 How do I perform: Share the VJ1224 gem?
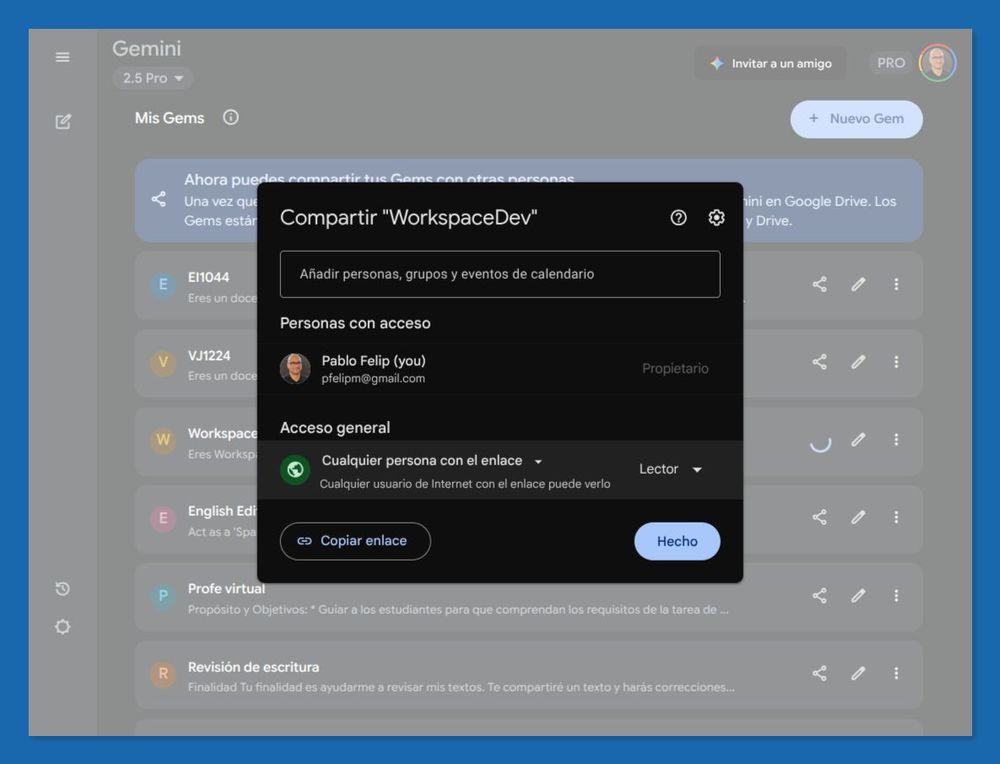pos(820,362)
